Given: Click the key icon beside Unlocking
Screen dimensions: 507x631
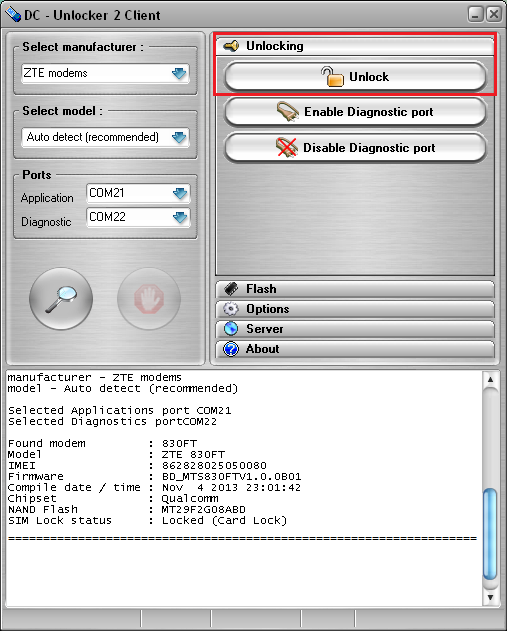Looking at the screenshot, I should (231, 46).
